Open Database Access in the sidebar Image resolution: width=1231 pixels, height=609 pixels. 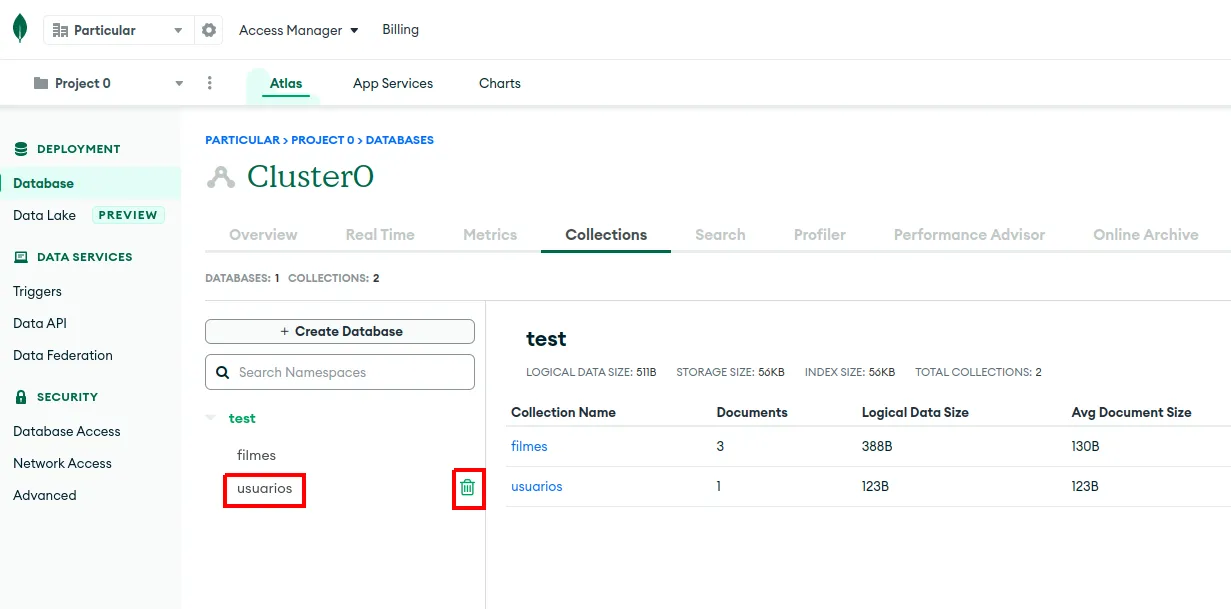coord(67,431)
